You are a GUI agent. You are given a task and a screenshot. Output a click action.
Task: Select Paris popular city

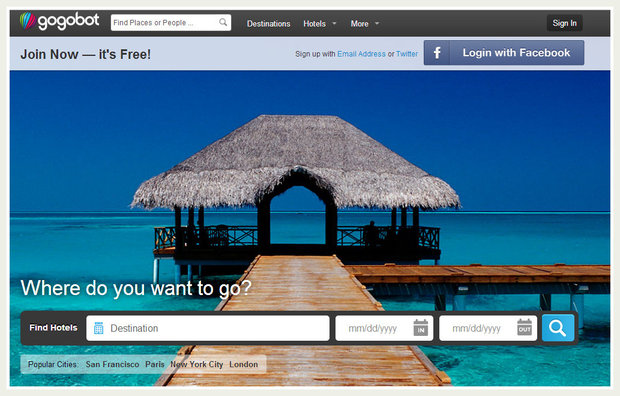(155, 364)
